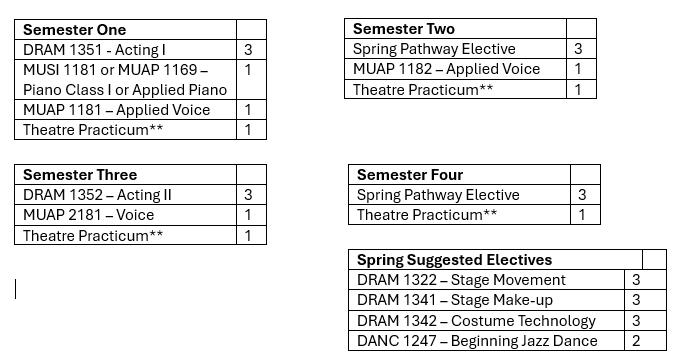Select the MUAP 2181 – Voice cell
Screen dimensions: 677x360
click(126, 215)
